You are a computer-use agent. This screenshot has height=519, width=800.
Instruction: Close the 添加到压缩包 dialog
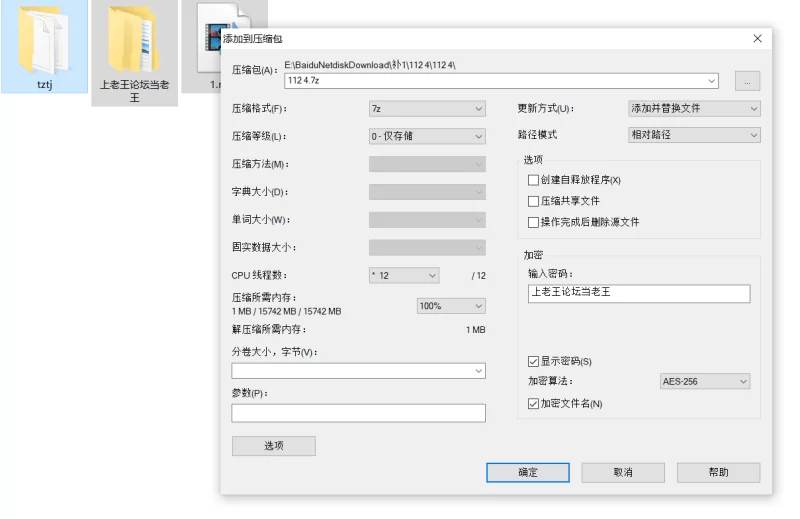tap(757, 39)
